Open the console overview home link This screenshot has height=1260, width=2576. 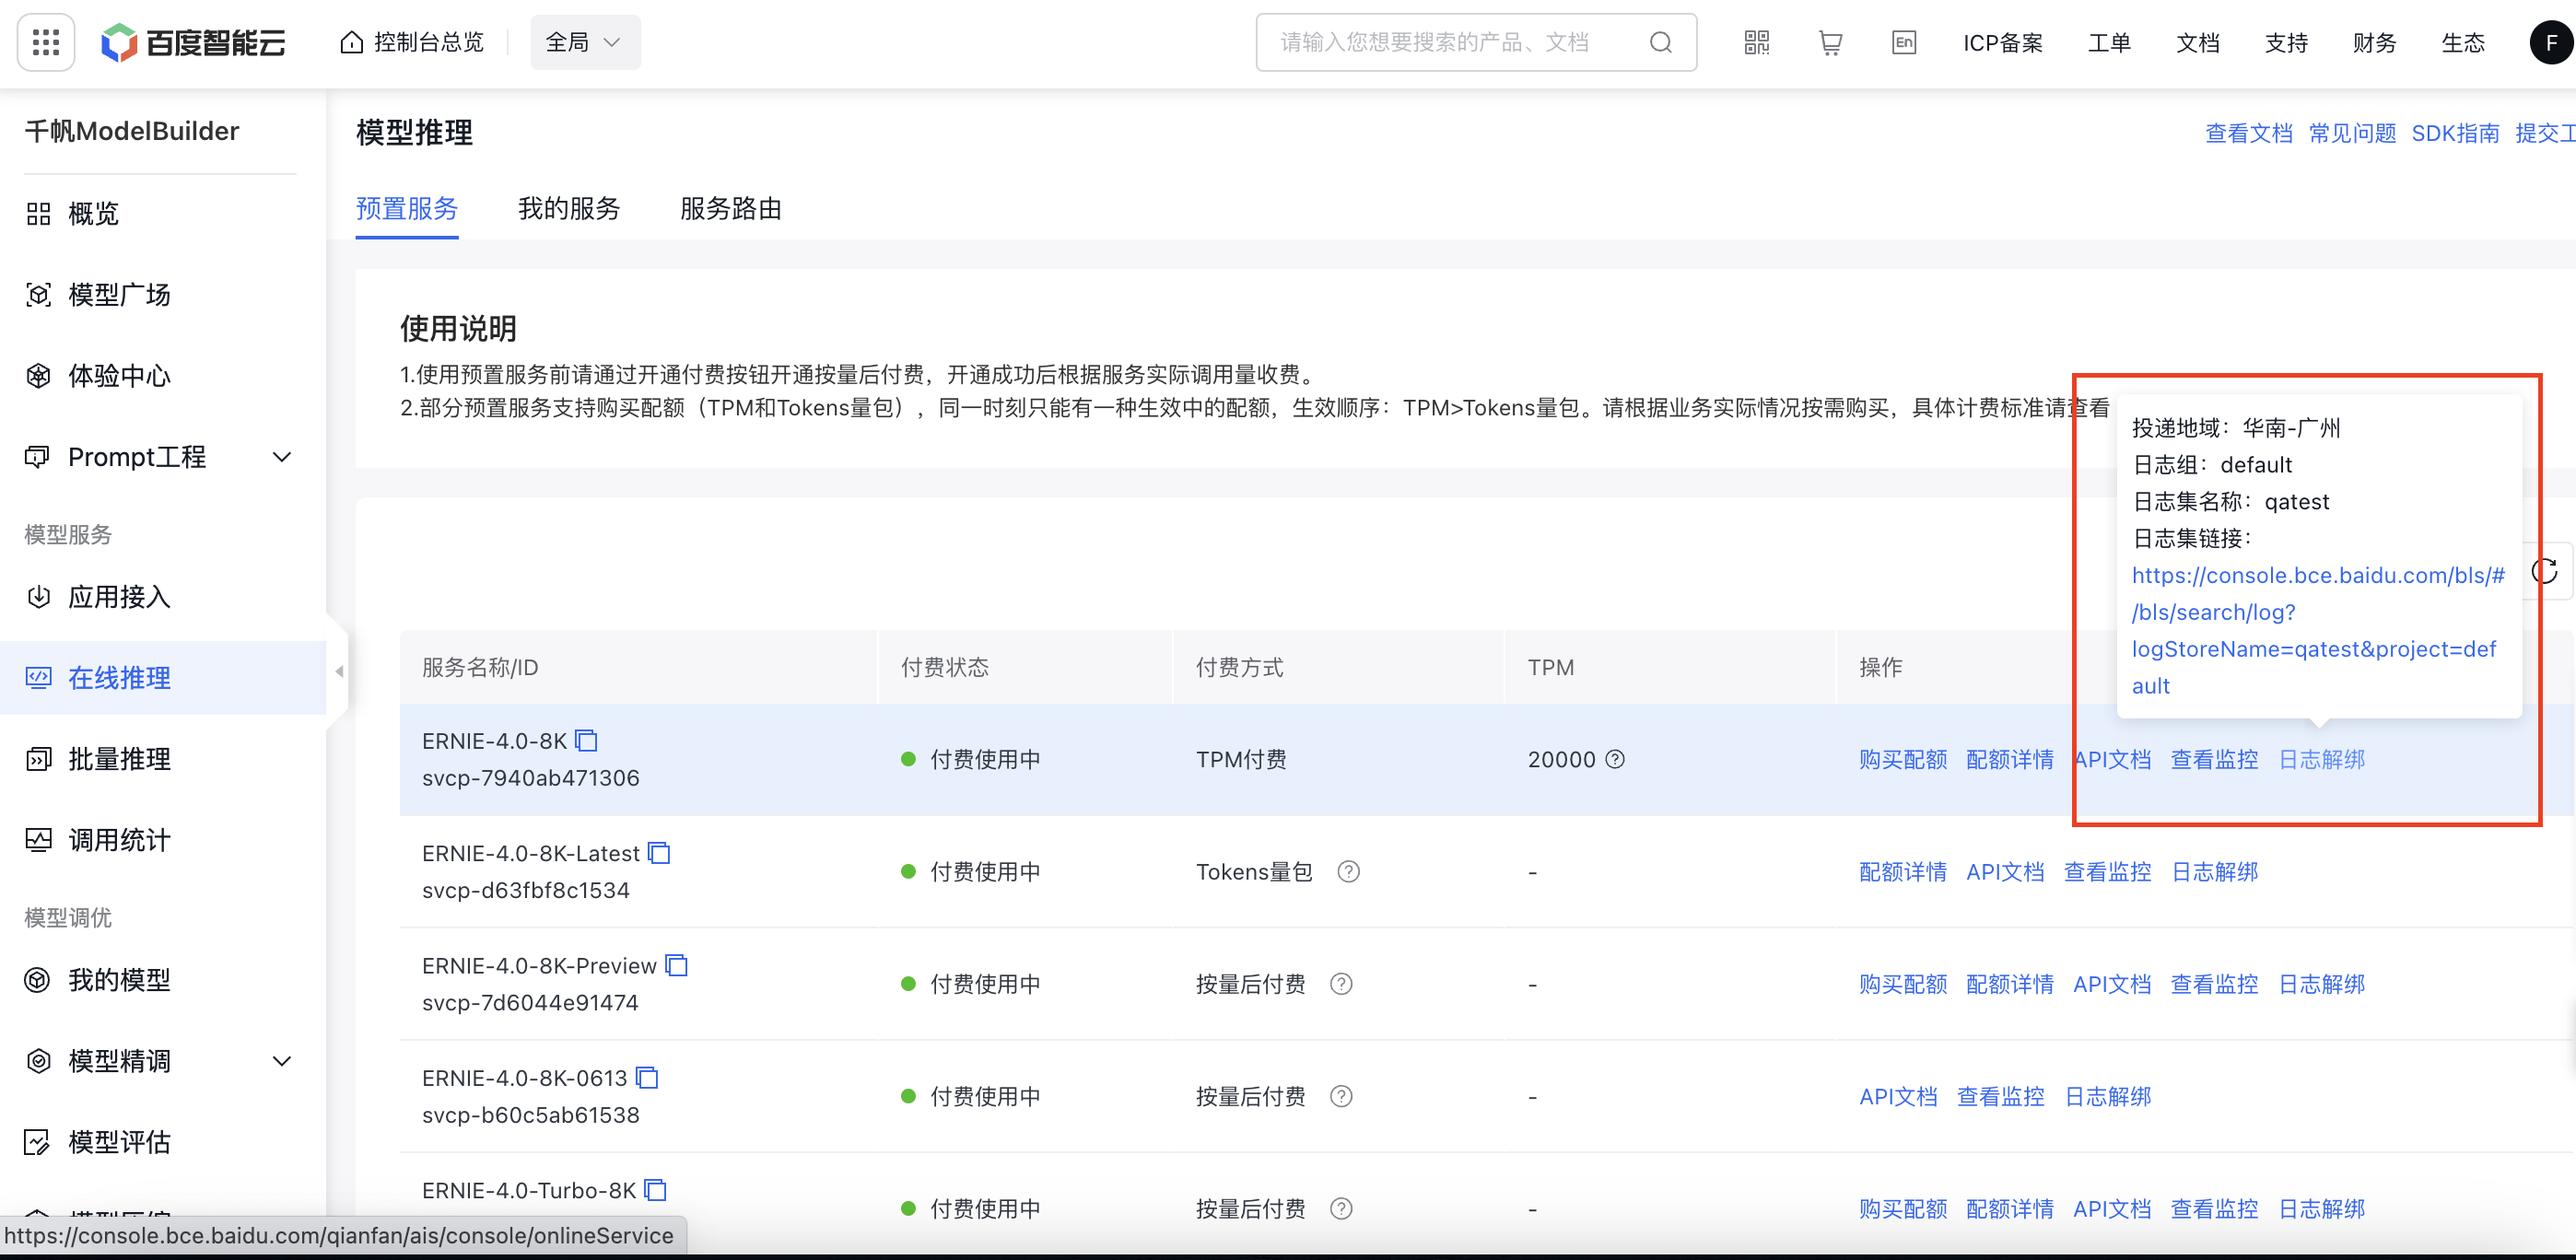coord(412,42)
